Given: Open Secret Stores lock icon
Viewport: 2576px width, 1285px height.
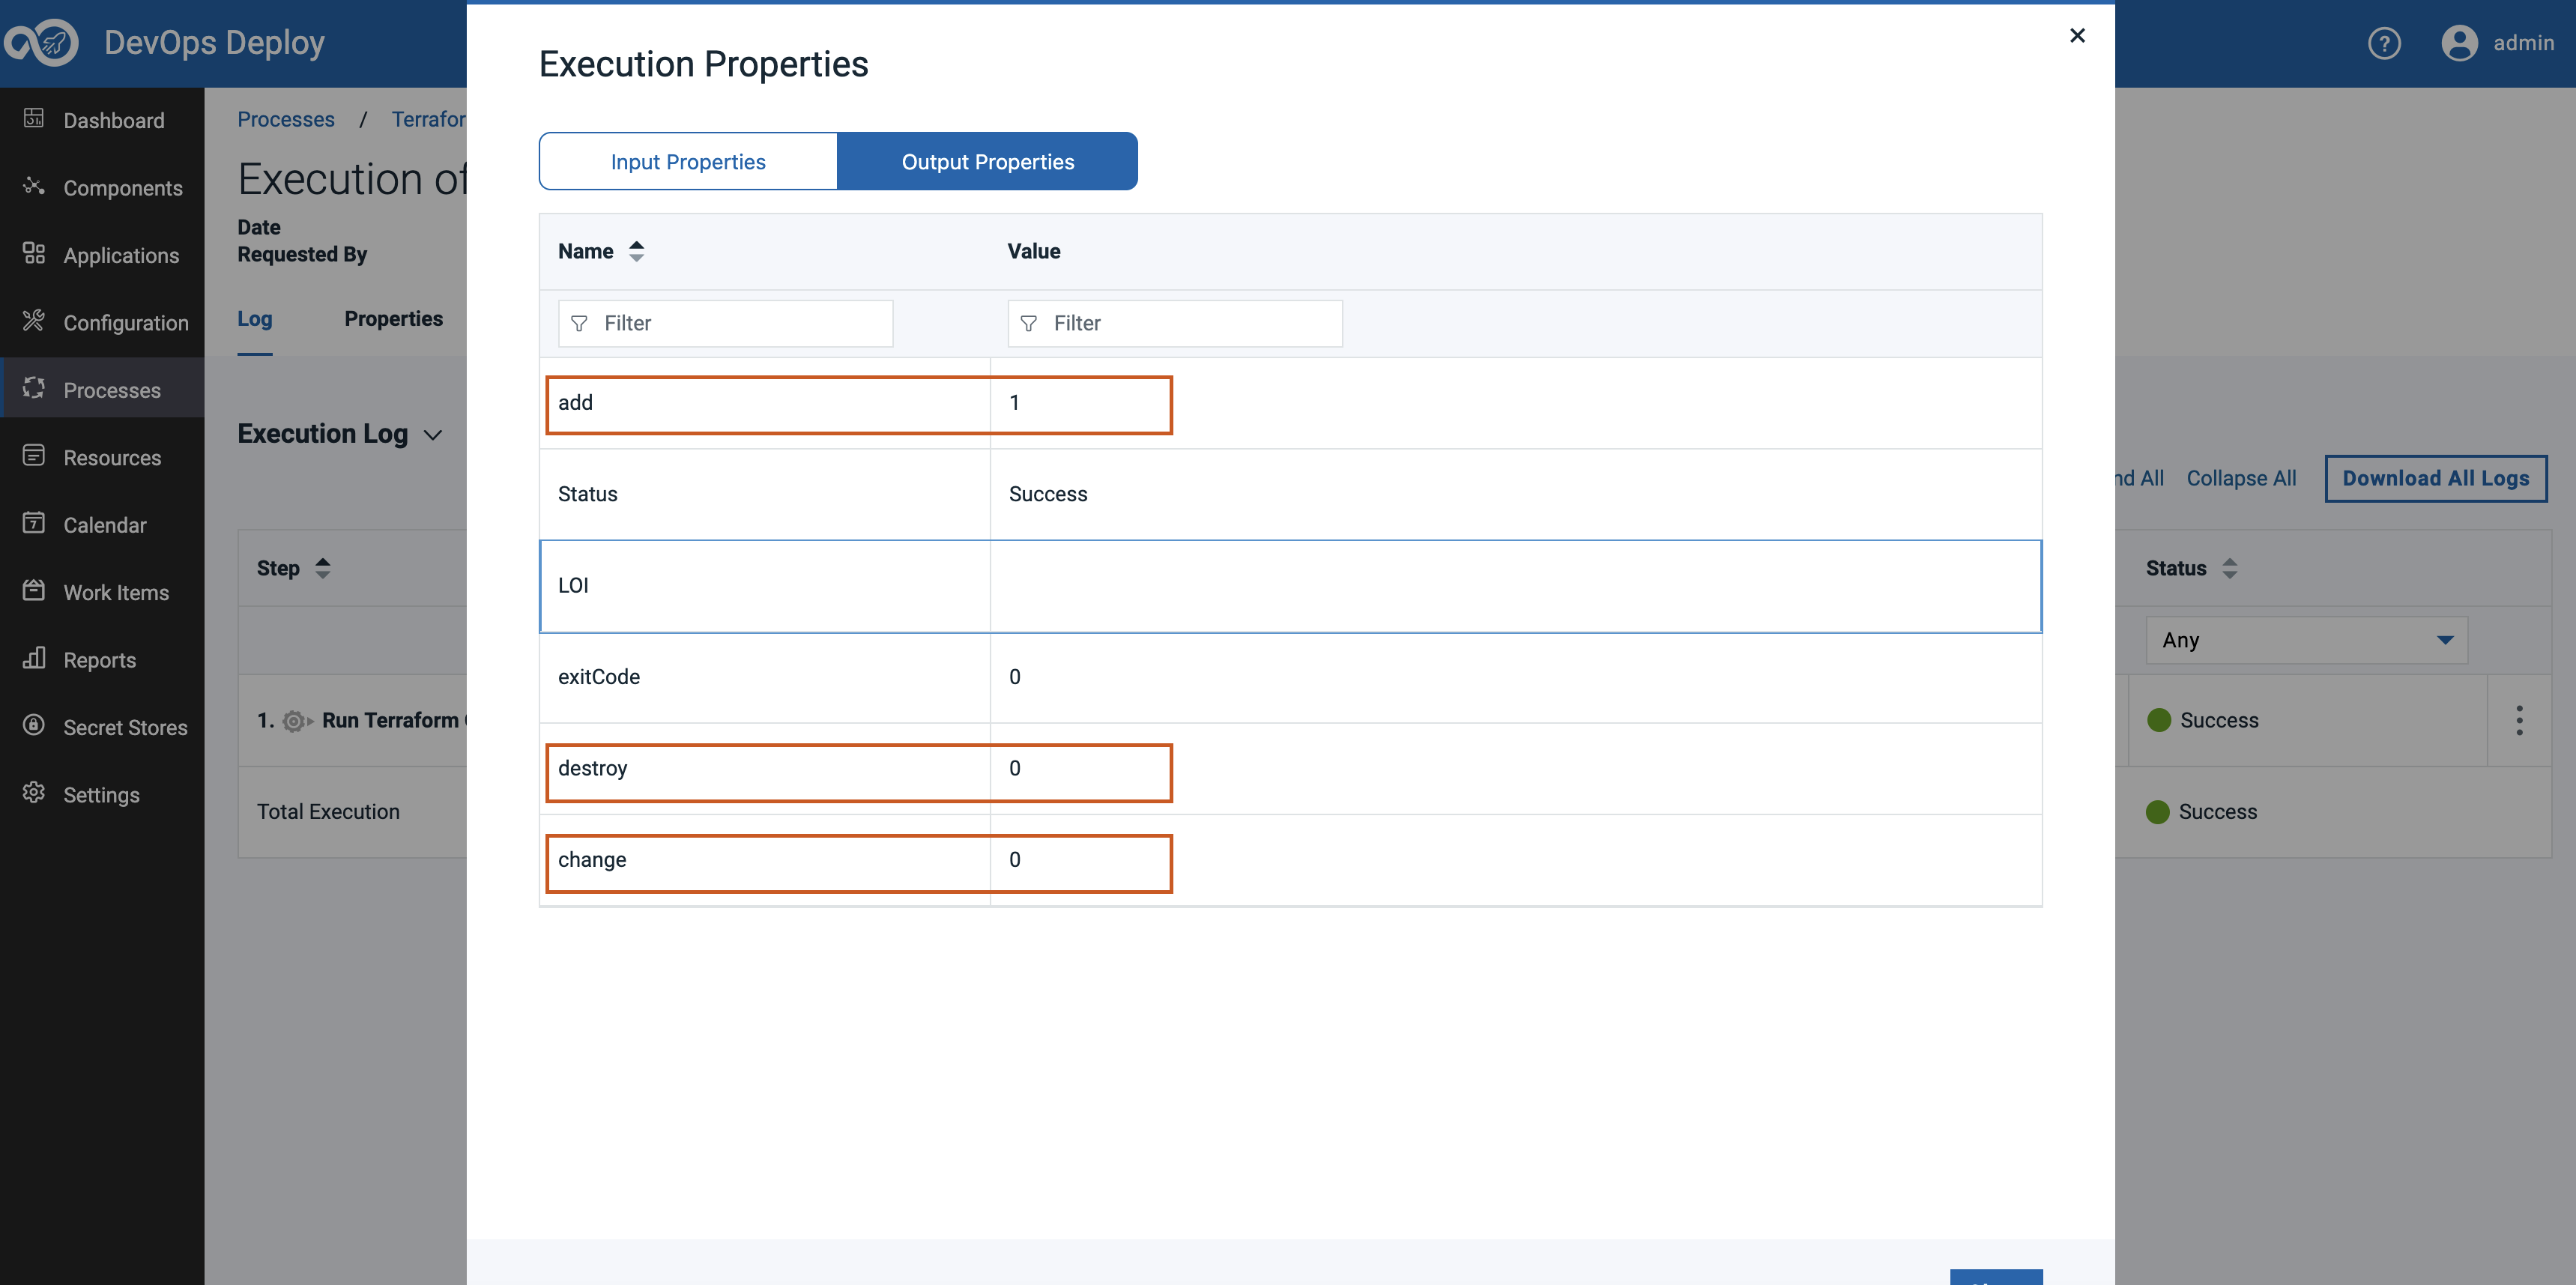Looking at the screenshot, I should click(33, 726).
